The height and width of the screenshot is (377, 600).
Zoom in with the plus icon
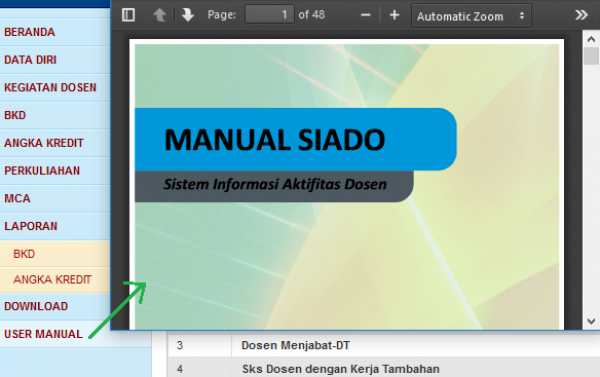click(394, 15)
